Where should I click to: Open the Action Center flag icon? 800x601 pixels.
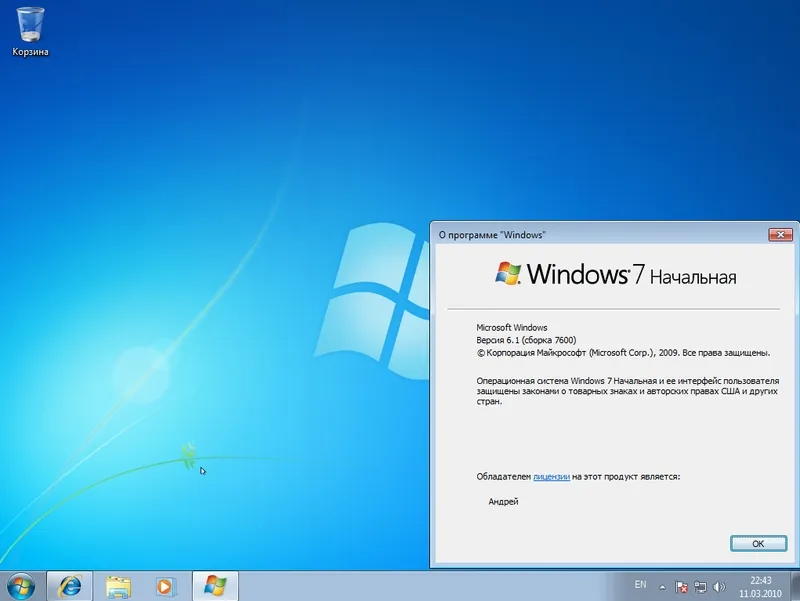pos(681,587)
